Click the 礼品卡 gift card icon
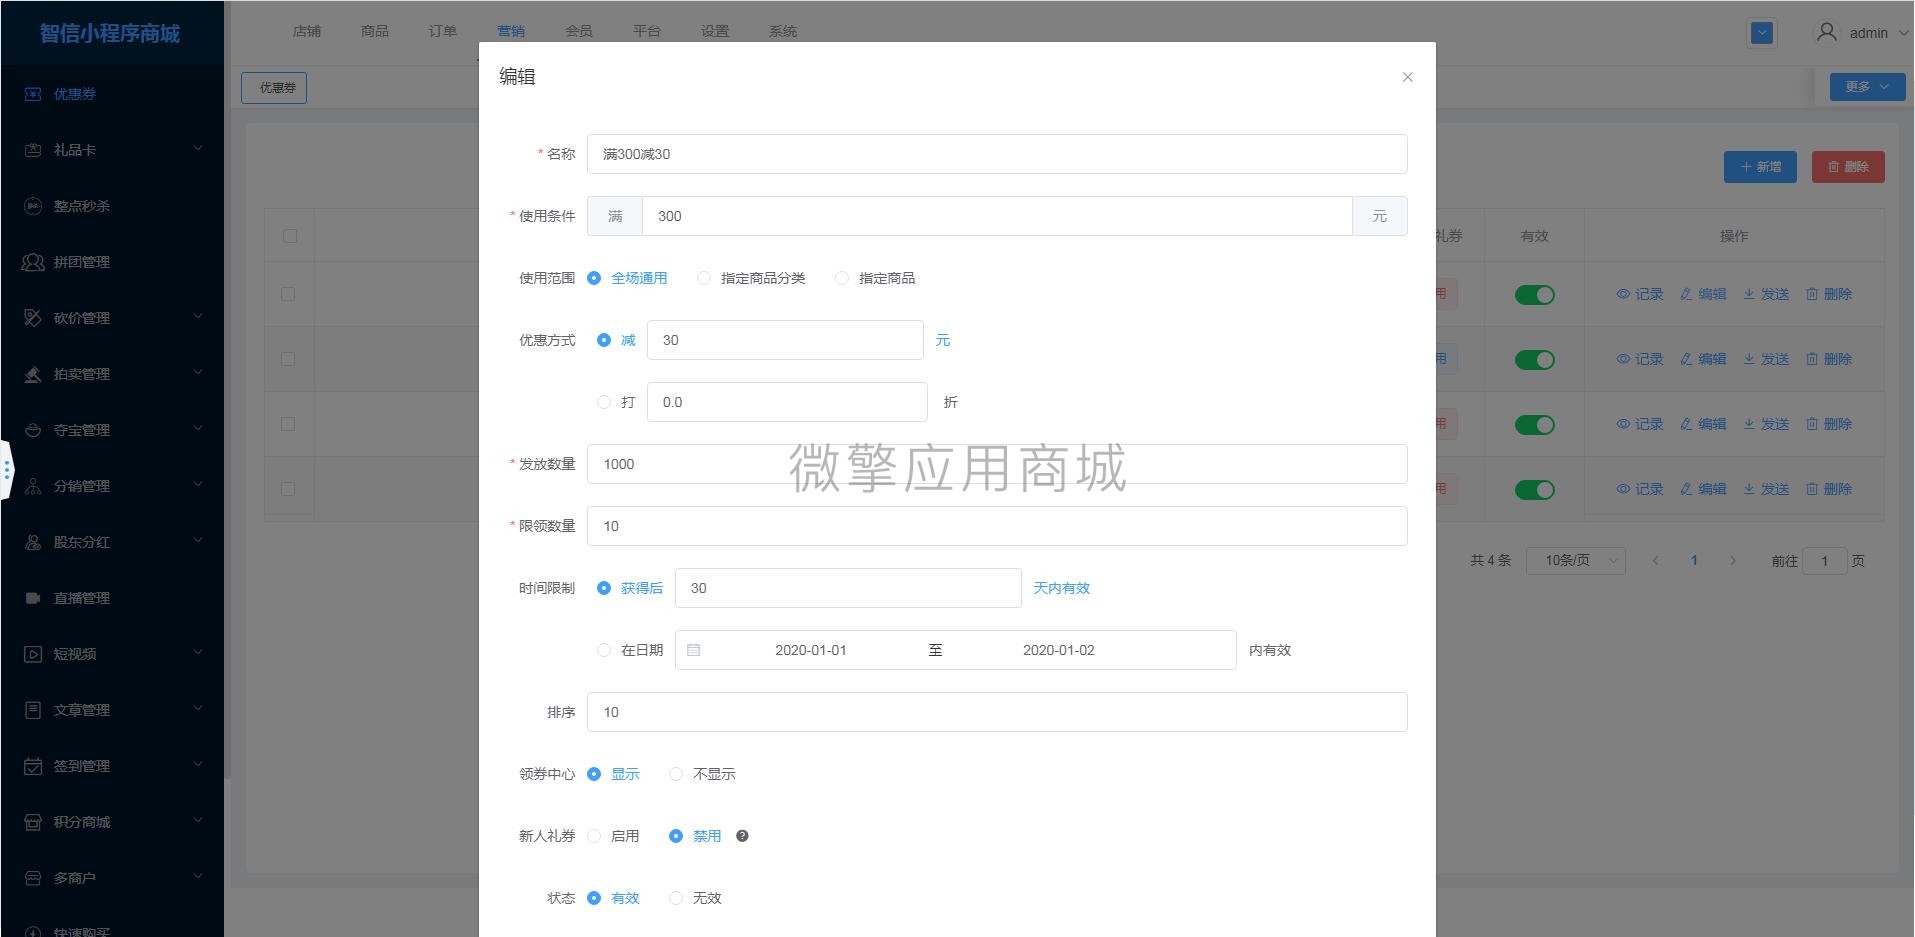Viewport: 1915px width, 937px height. point(33,150)
